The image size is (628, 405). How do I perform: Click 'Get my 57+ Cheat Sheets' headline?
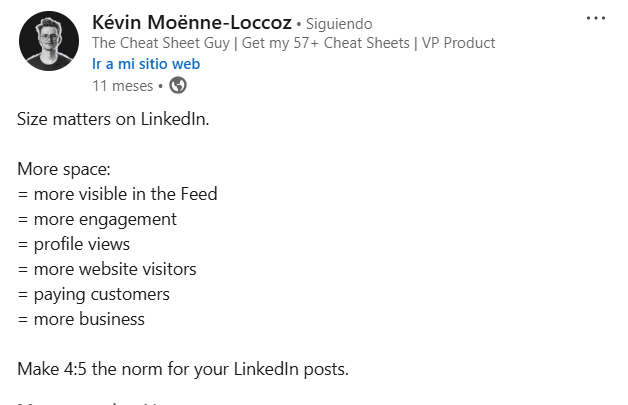[x=326, y=43]
